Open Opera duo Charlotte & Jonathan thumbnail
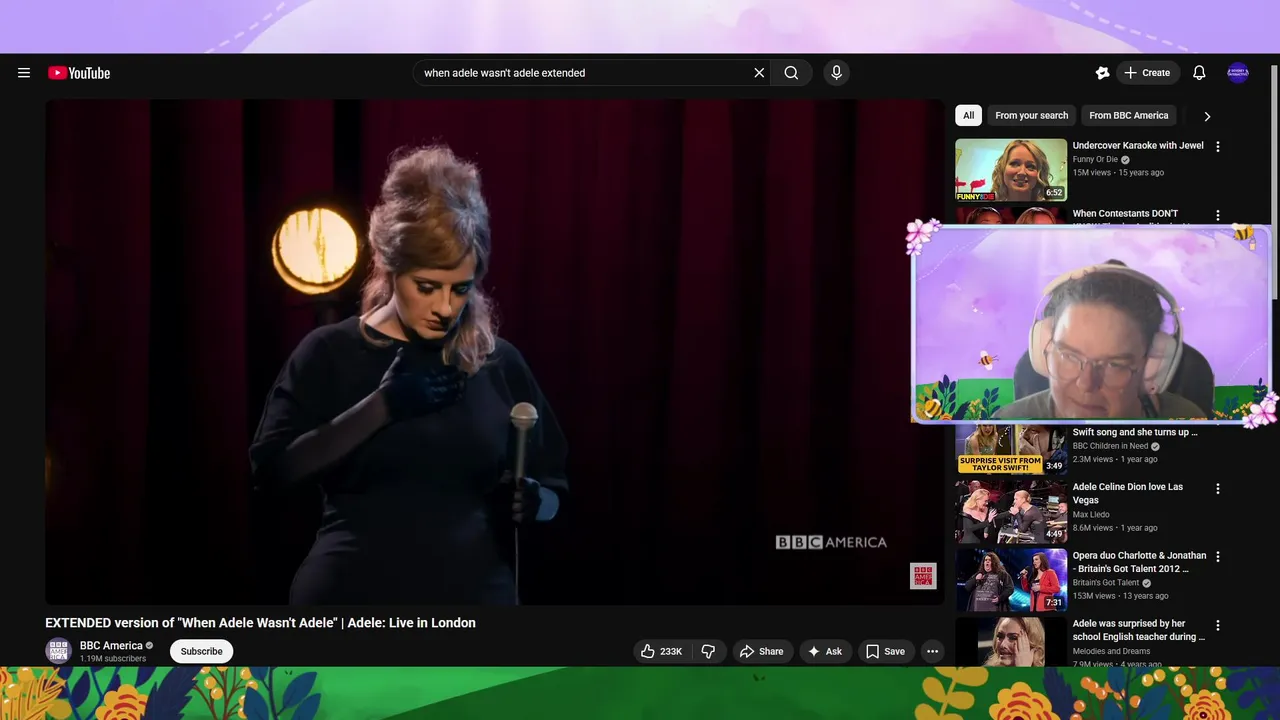Screen dimensions: 1280x720 (x=1011, y=580)
